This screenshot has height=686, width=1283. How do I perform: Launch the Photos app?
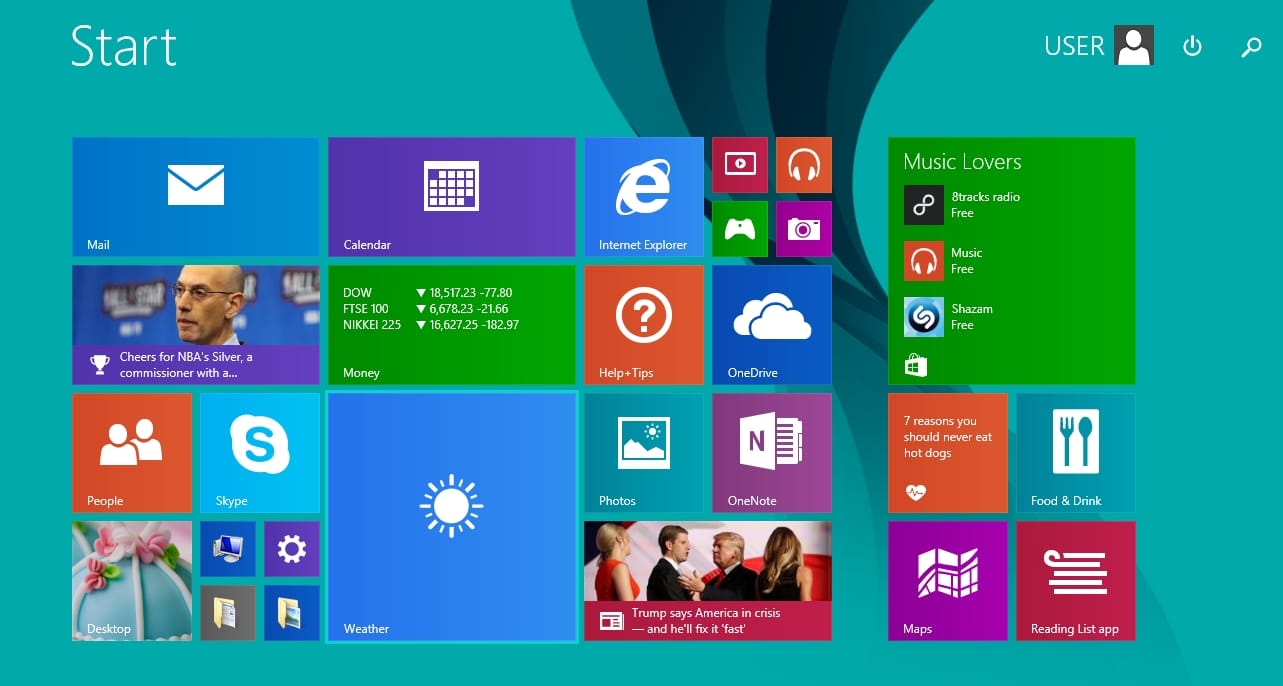coord(643,452)
